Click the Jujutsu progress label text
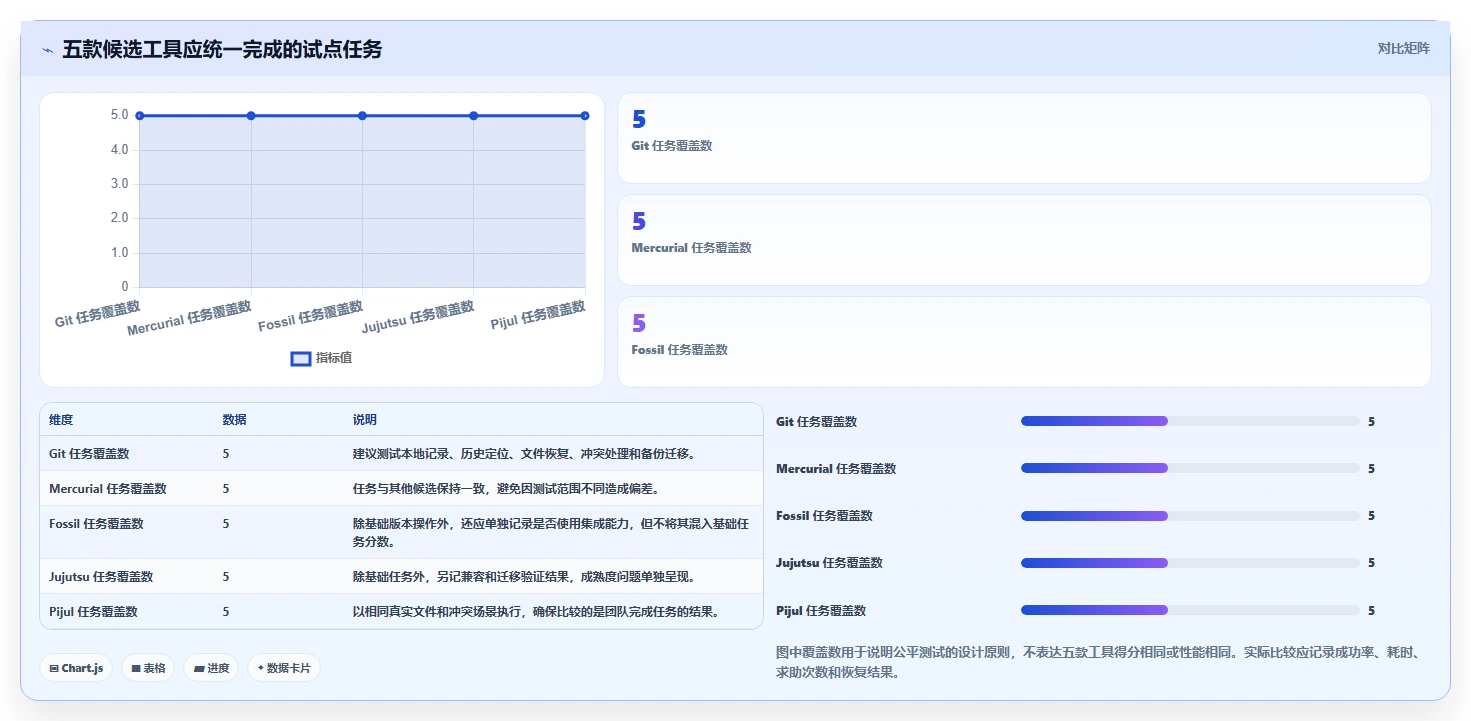This screenshot has height=721, width=1471. pyautogui.click(x=829, y=563)
